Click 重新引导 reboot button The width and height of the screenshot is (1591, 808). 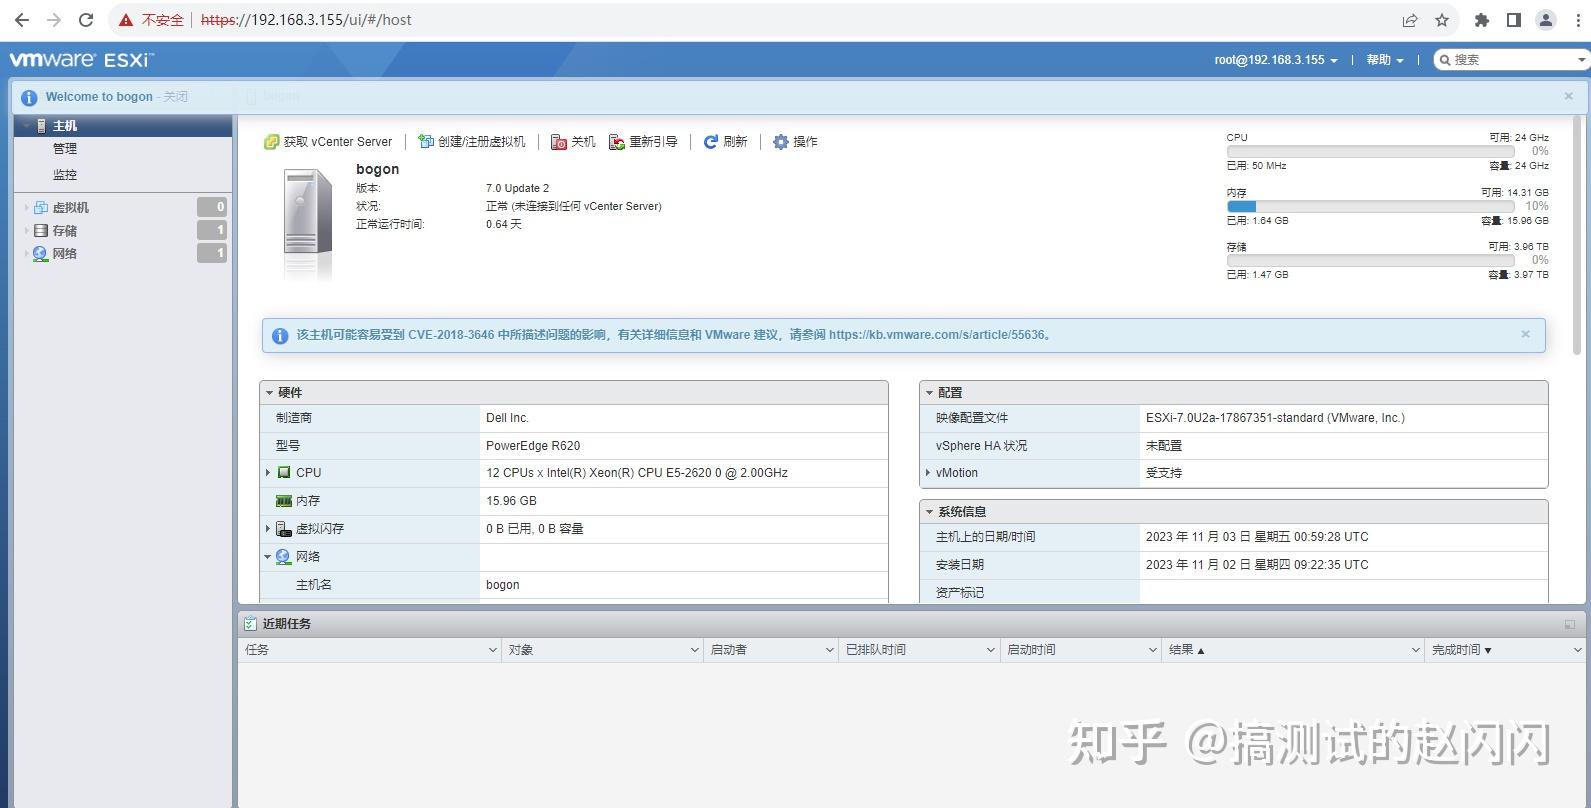point(643,142)
